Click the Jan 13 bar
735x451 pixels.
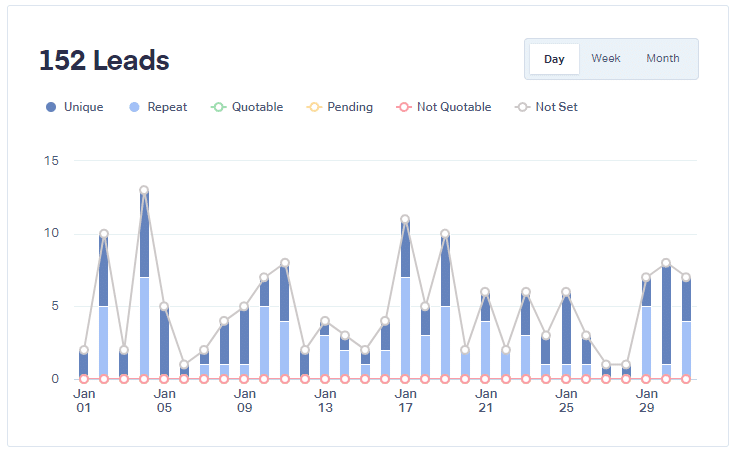[x=325, y=350]
